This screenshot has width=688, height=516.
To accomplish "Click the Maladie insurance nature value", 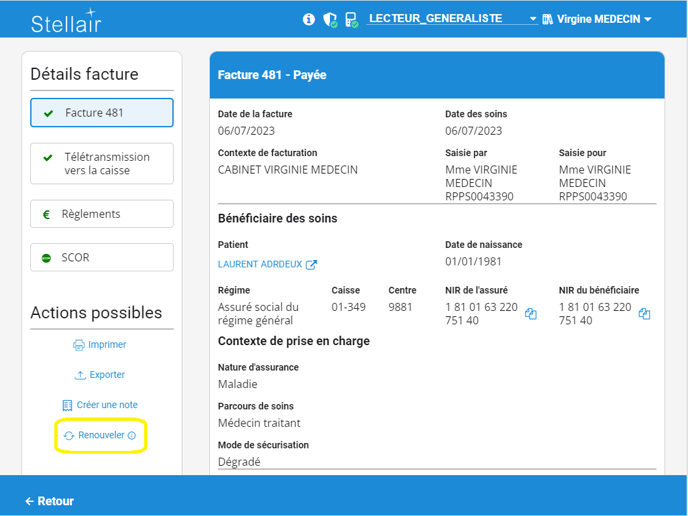I will click(238, 384).
